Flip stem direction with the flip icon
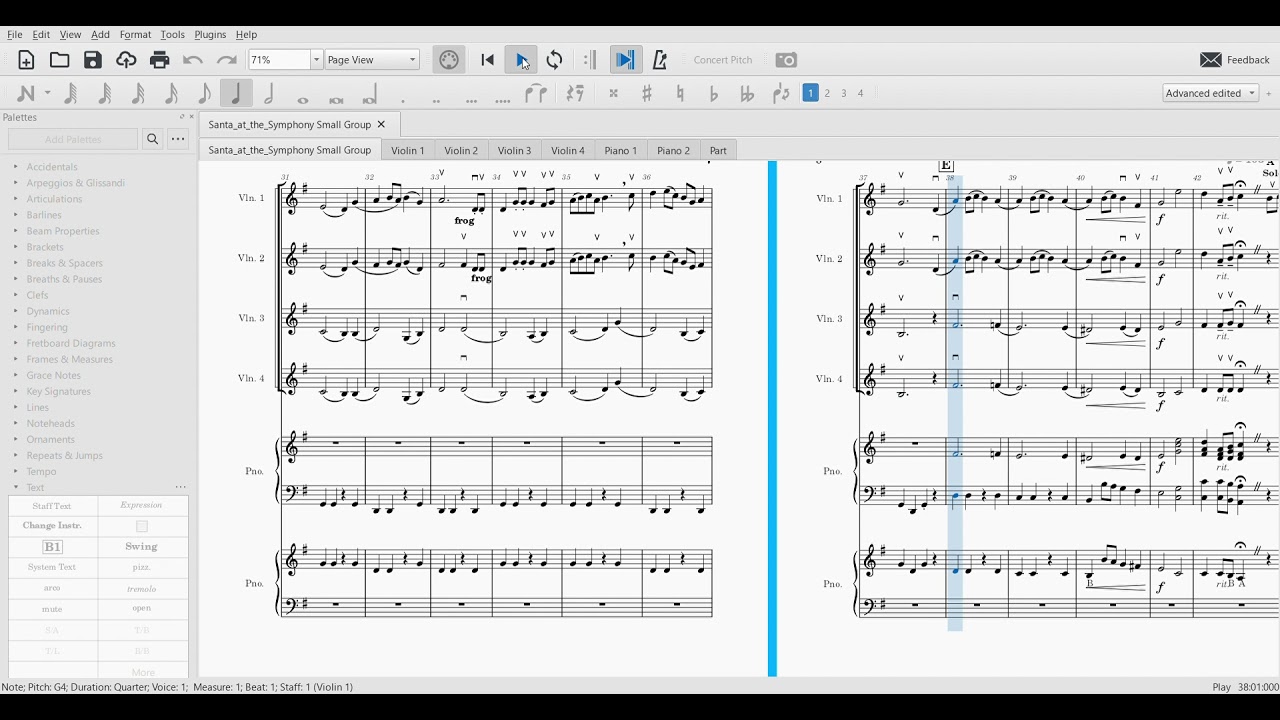The height and width of the screenshot is (720, 1280). pos(781,93)
